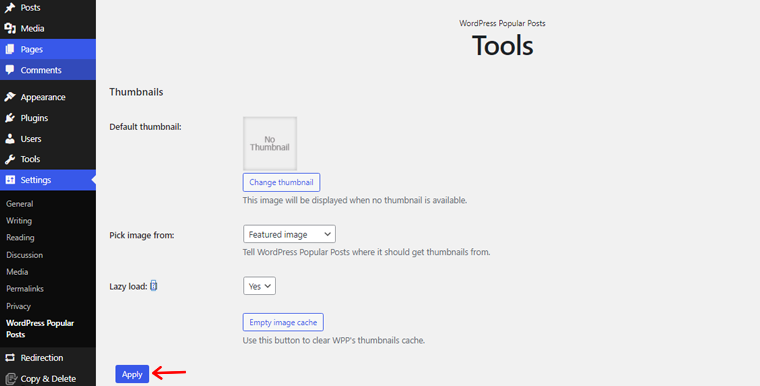
Task: Click the Tools wrench icon
Action: 10,159
